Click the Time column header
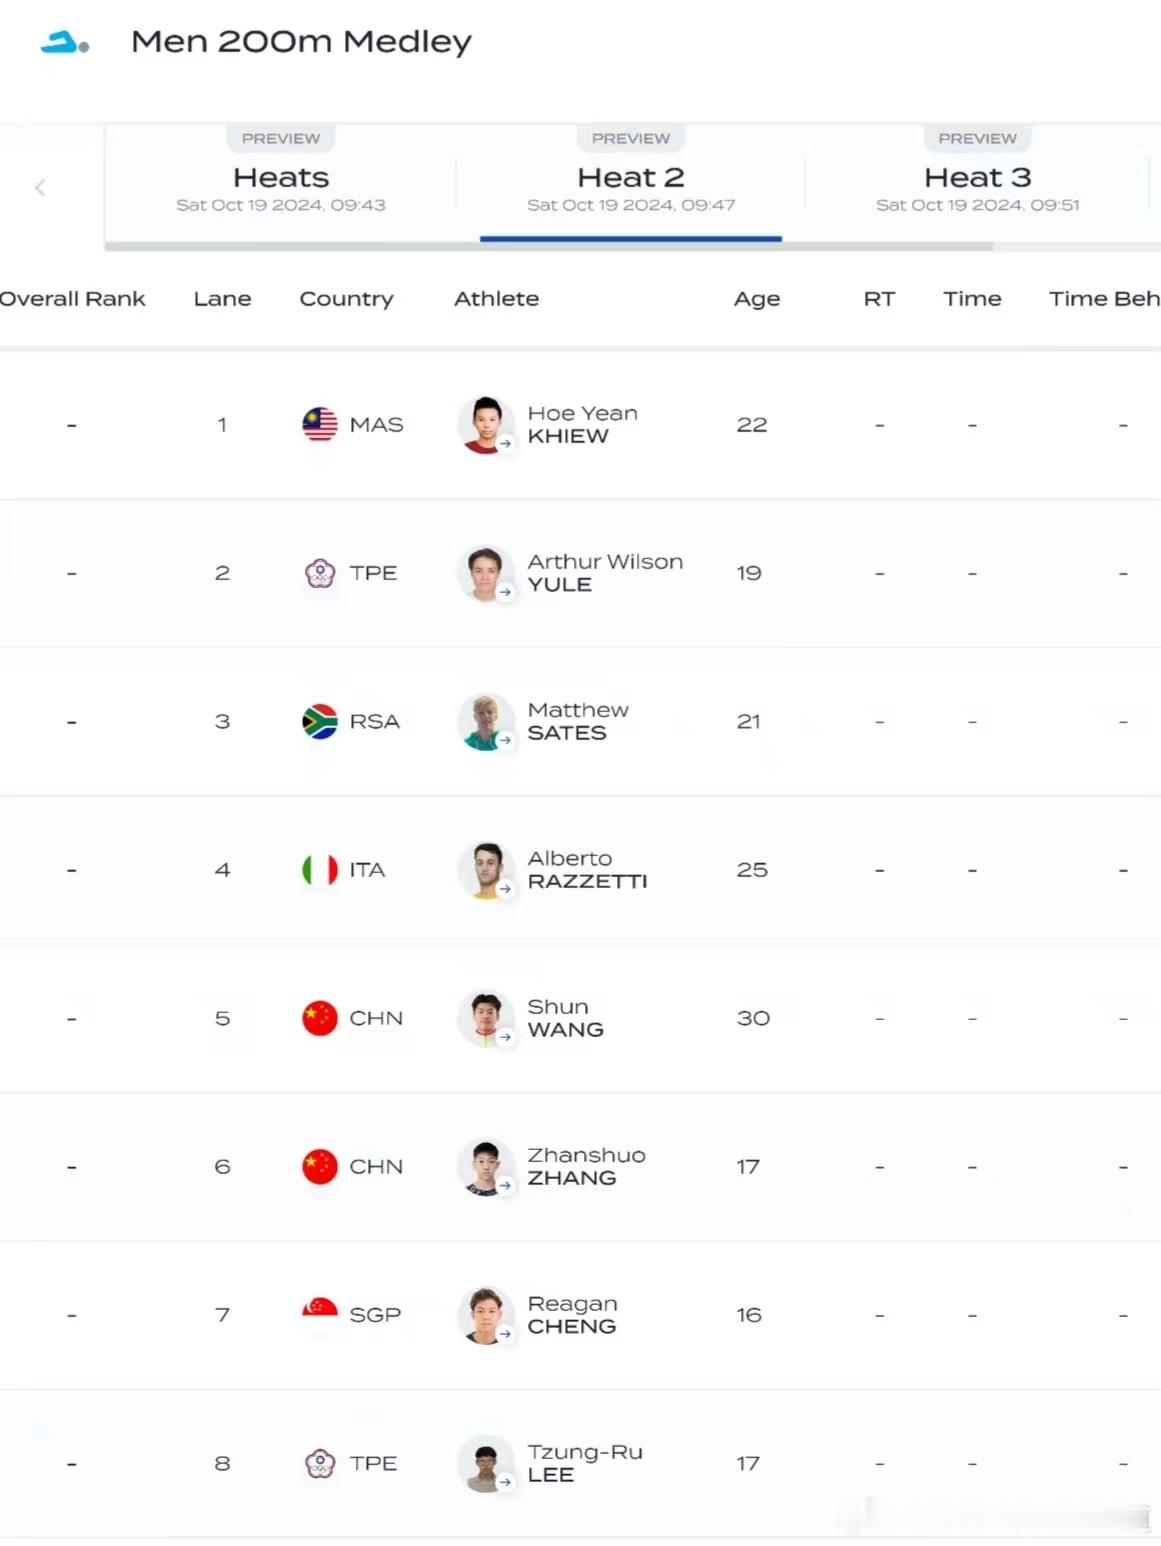This screenshot has height=1546, width=1161. [972, 298]
